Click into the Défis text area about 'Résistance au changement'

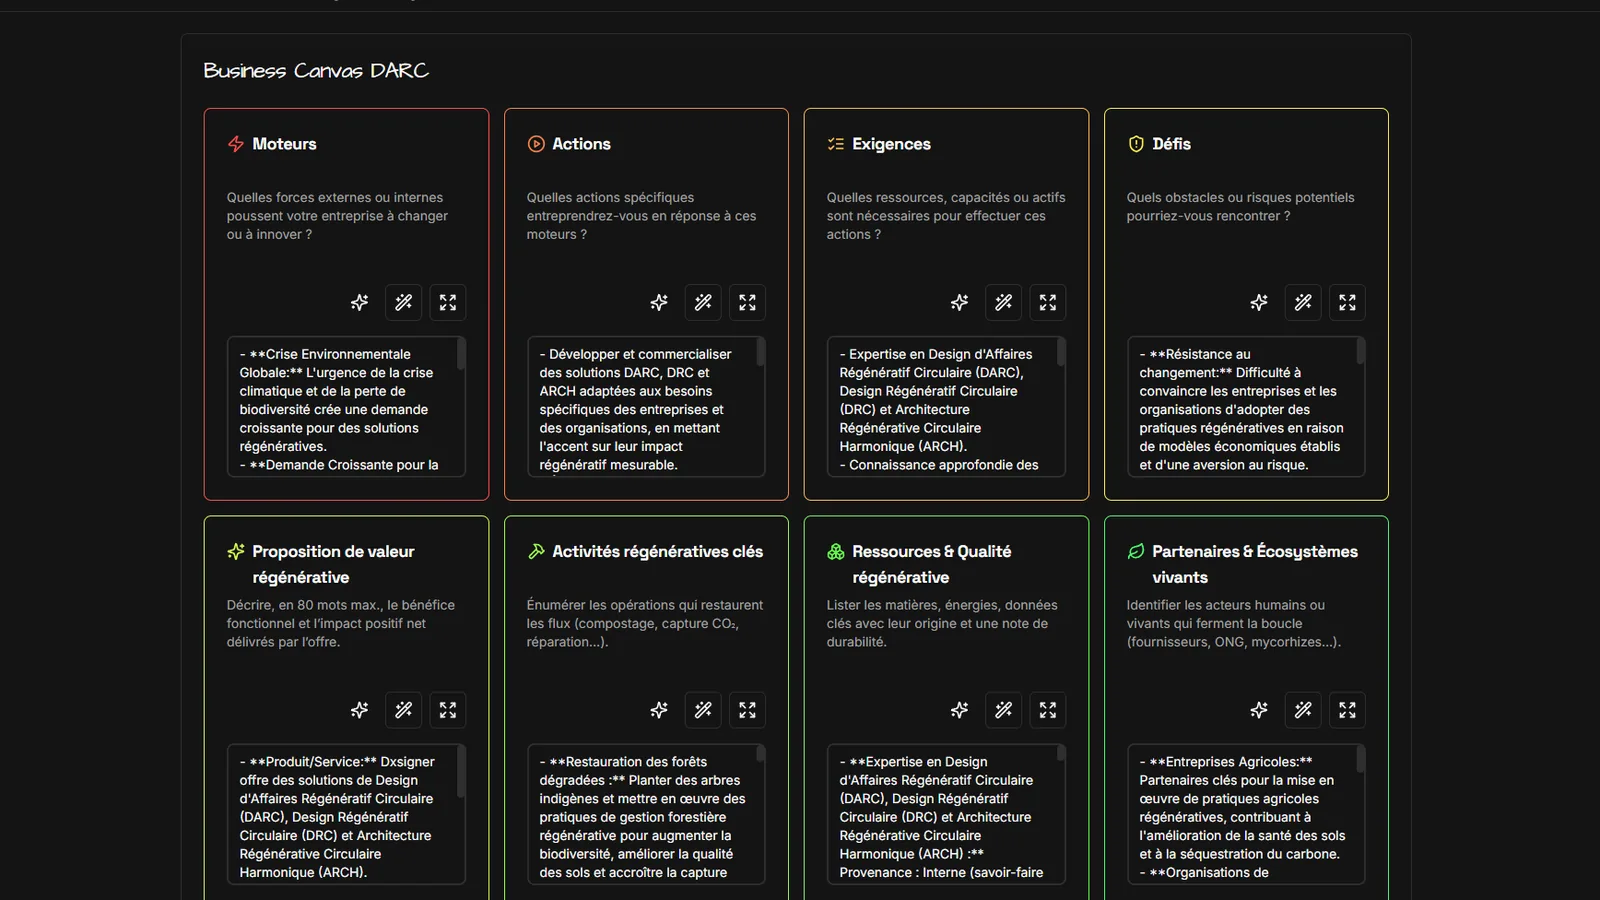click(1246, 407)
